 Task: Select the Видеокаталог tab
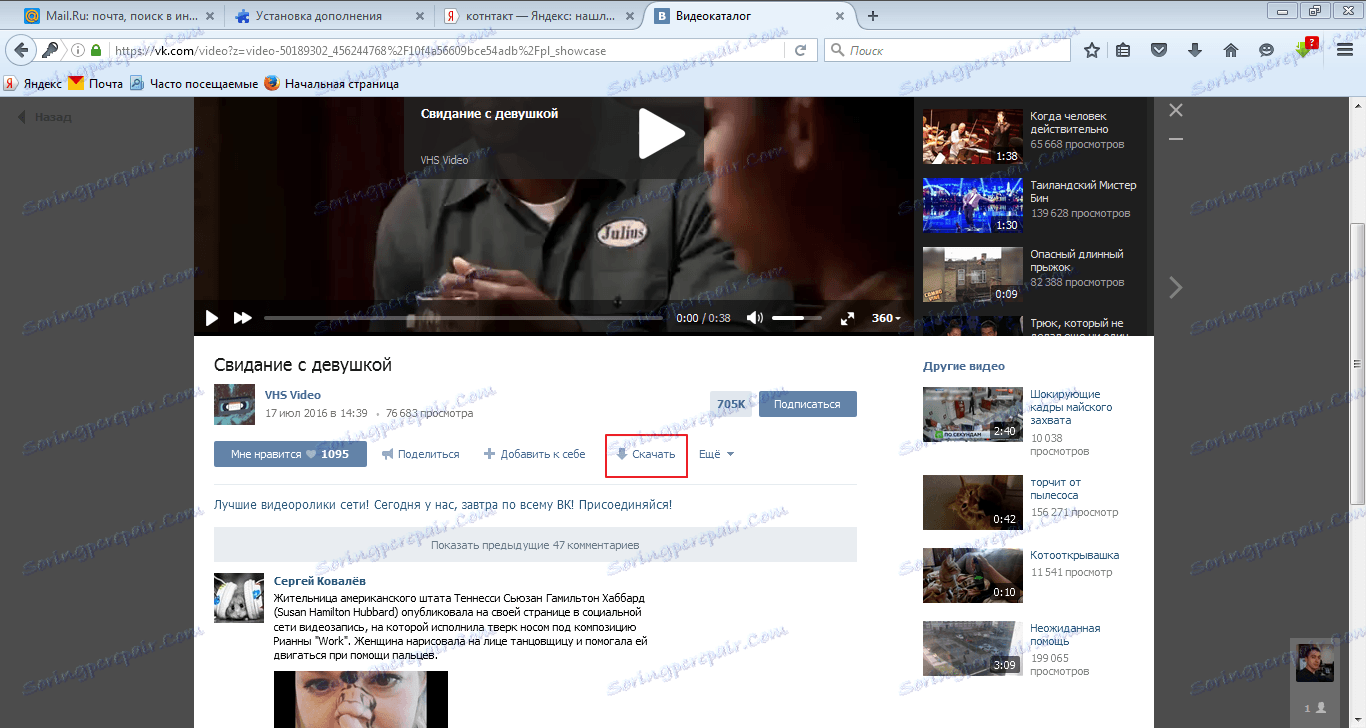[751, 16]
